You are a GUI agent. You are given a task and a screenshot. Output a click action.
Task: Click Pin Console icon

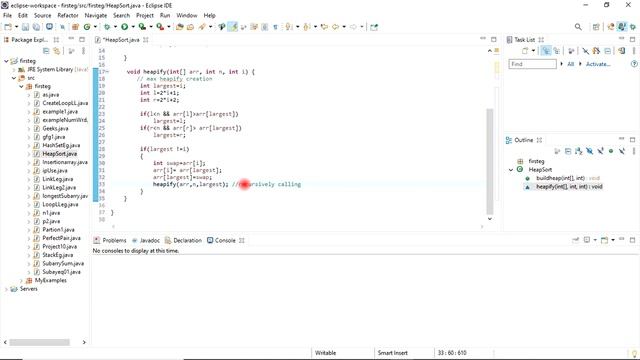[x=576, y=240]
